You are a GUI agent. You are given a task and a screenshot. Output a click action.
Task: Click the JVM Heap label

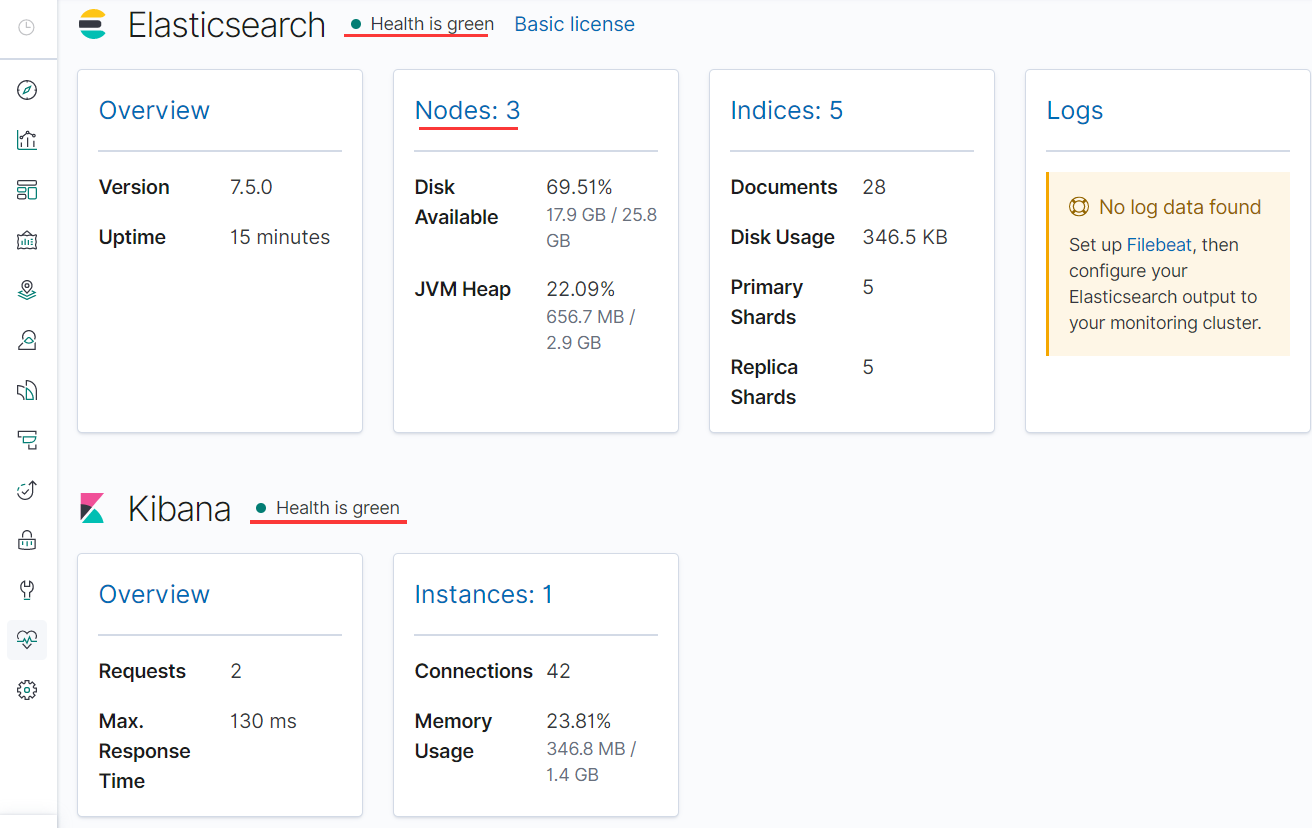[463, 289]
